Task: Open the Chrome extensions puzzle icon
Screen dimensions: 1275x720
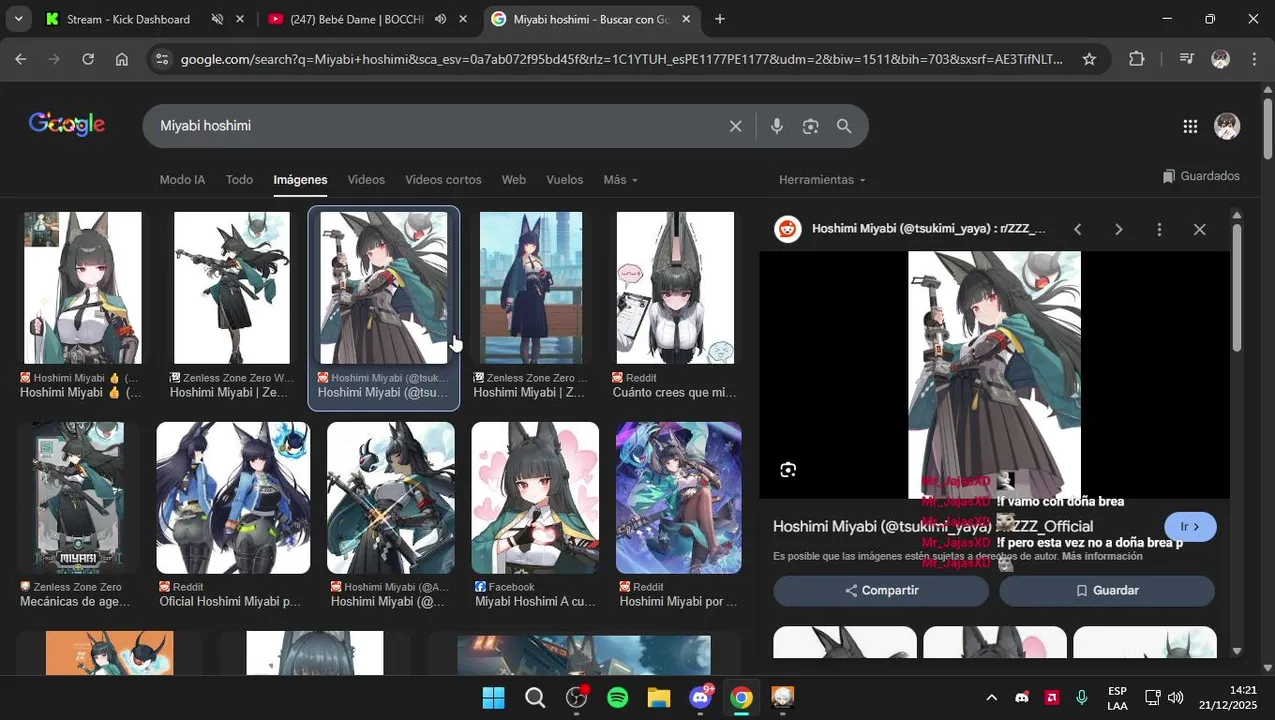Action: [1136, 59]
